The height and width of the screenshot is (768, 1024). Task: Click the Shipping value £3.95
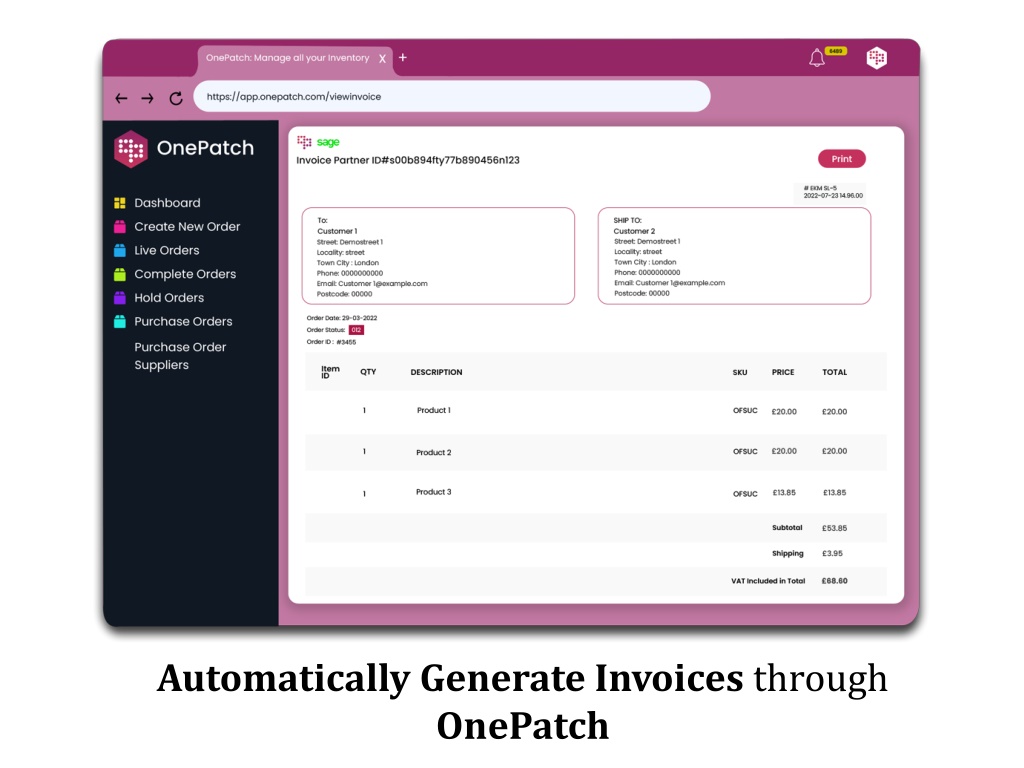click(832, 553)
